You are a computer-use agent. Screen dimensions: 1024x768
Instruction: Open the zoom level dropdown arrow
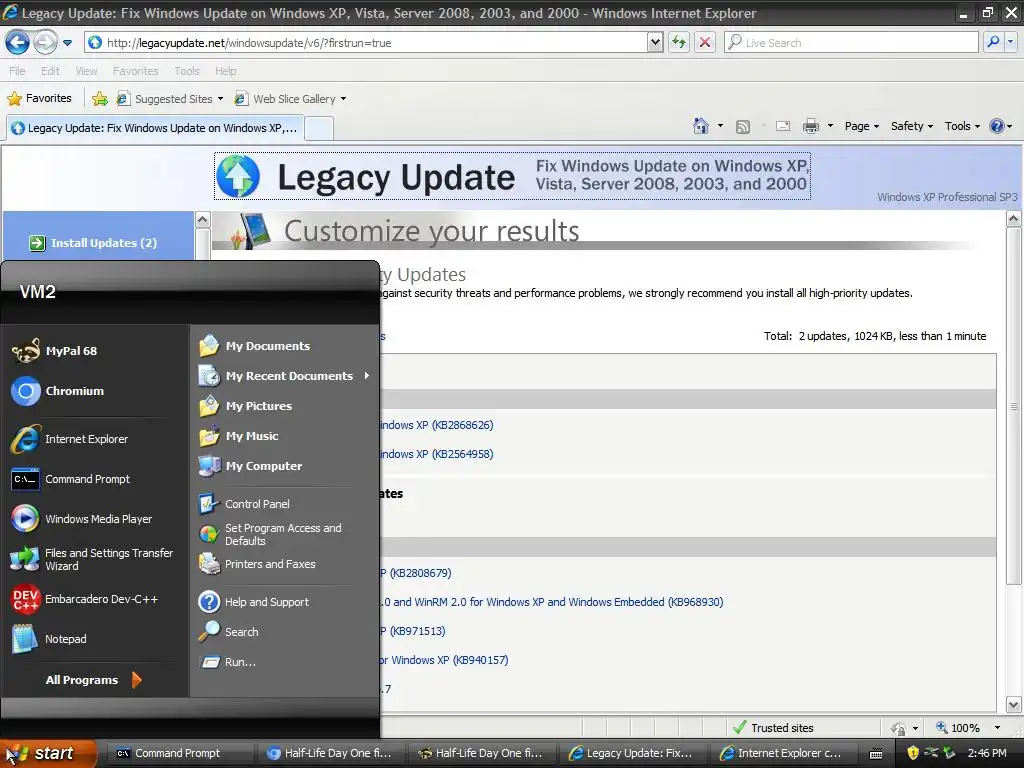997,728
